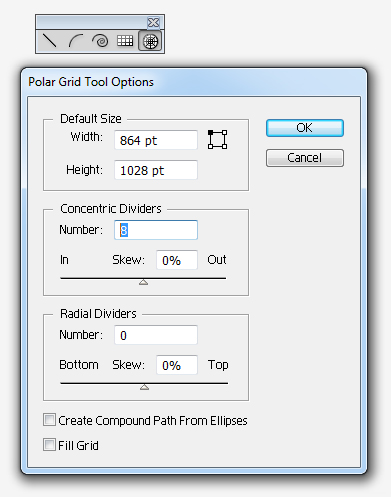391x497 pixels.
Task: Click the Width input field
Action: pyautogui.click(x=156, y=140)
